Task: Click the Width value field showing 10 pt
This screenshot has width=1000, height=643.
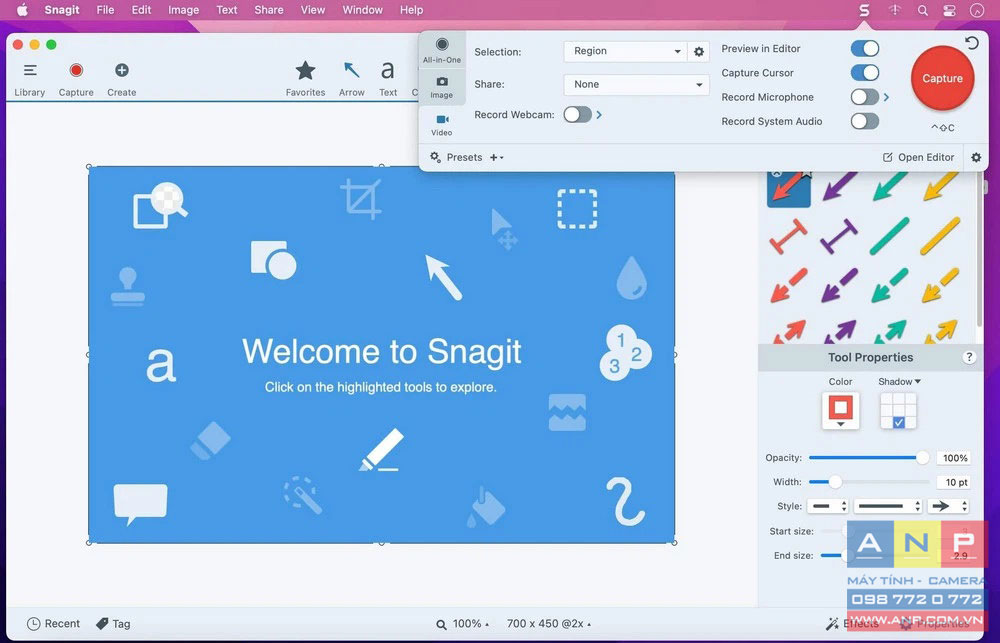Action: (953, 482)
